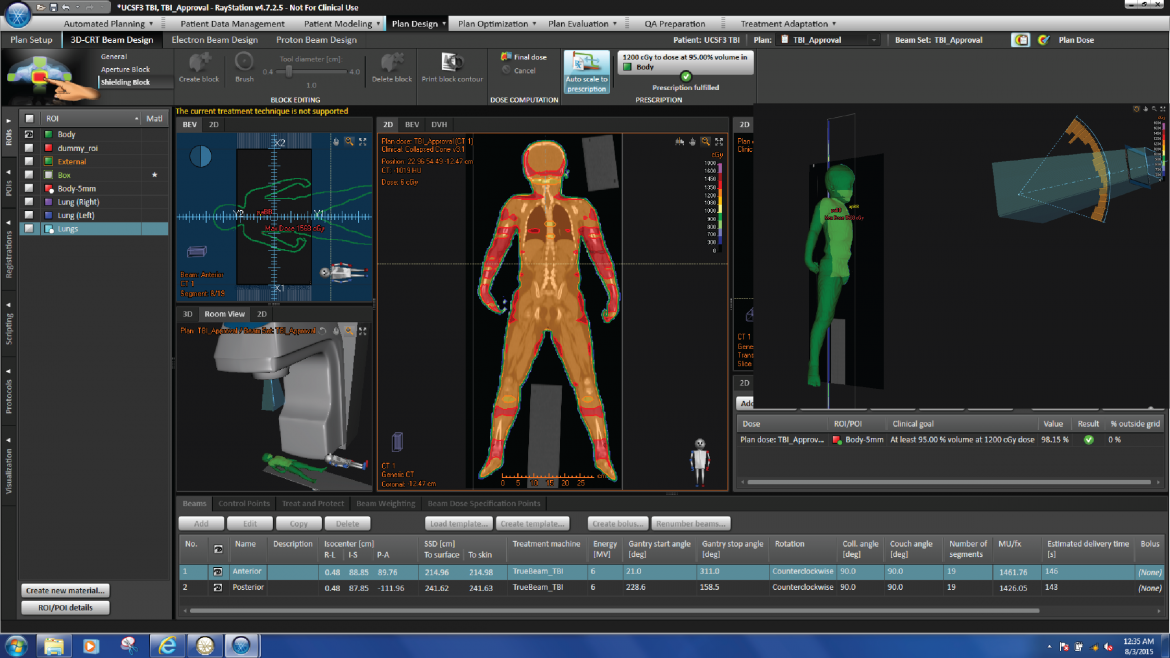Viewport: 1170px width, 658px height.
Task: Open File Explorer from the taskbar
Action: [x=54, y=645]
